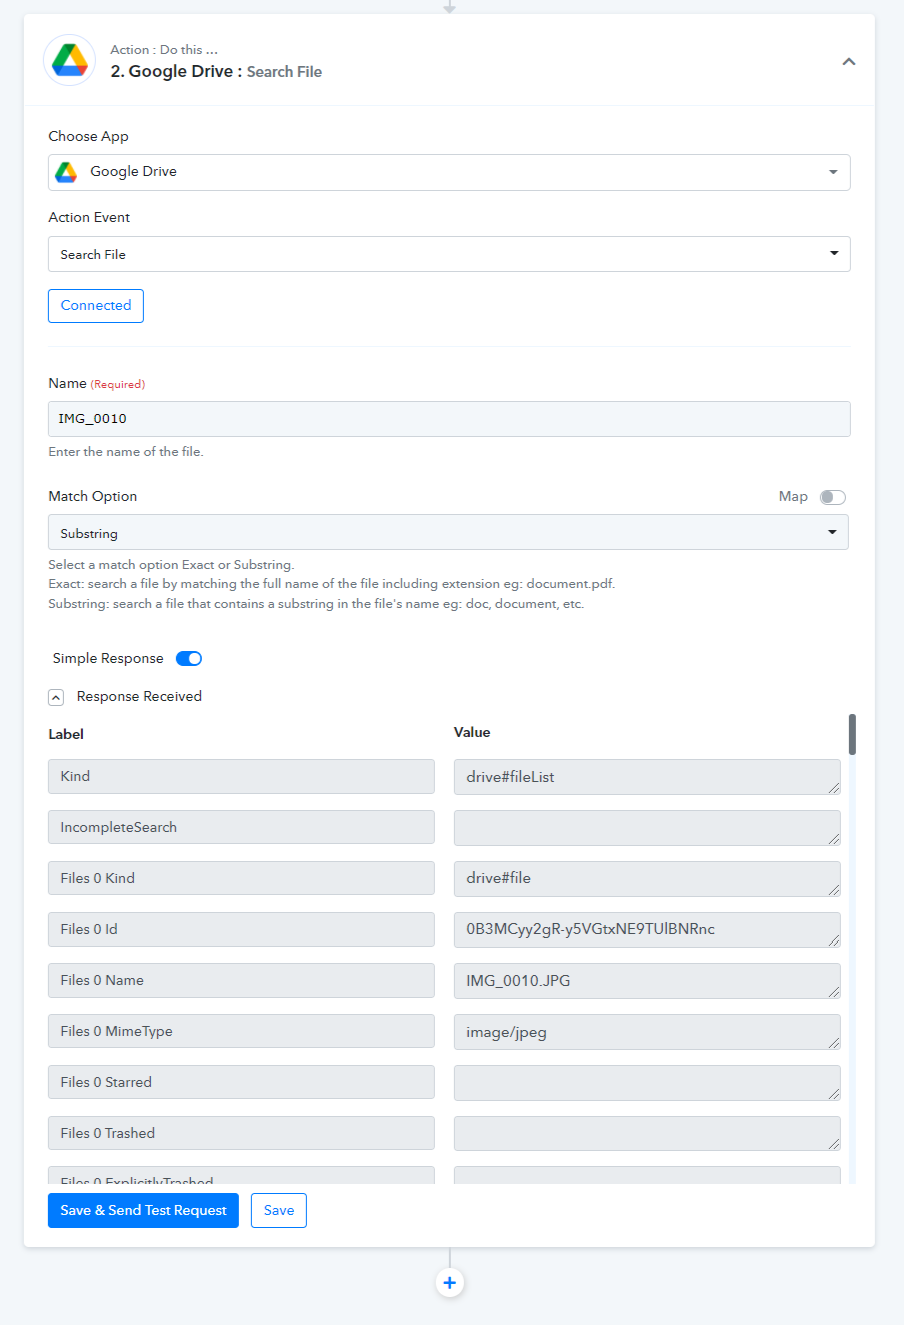Click Save & Send Test Request
The image size is (904, 1325).
click(143, 1210)
